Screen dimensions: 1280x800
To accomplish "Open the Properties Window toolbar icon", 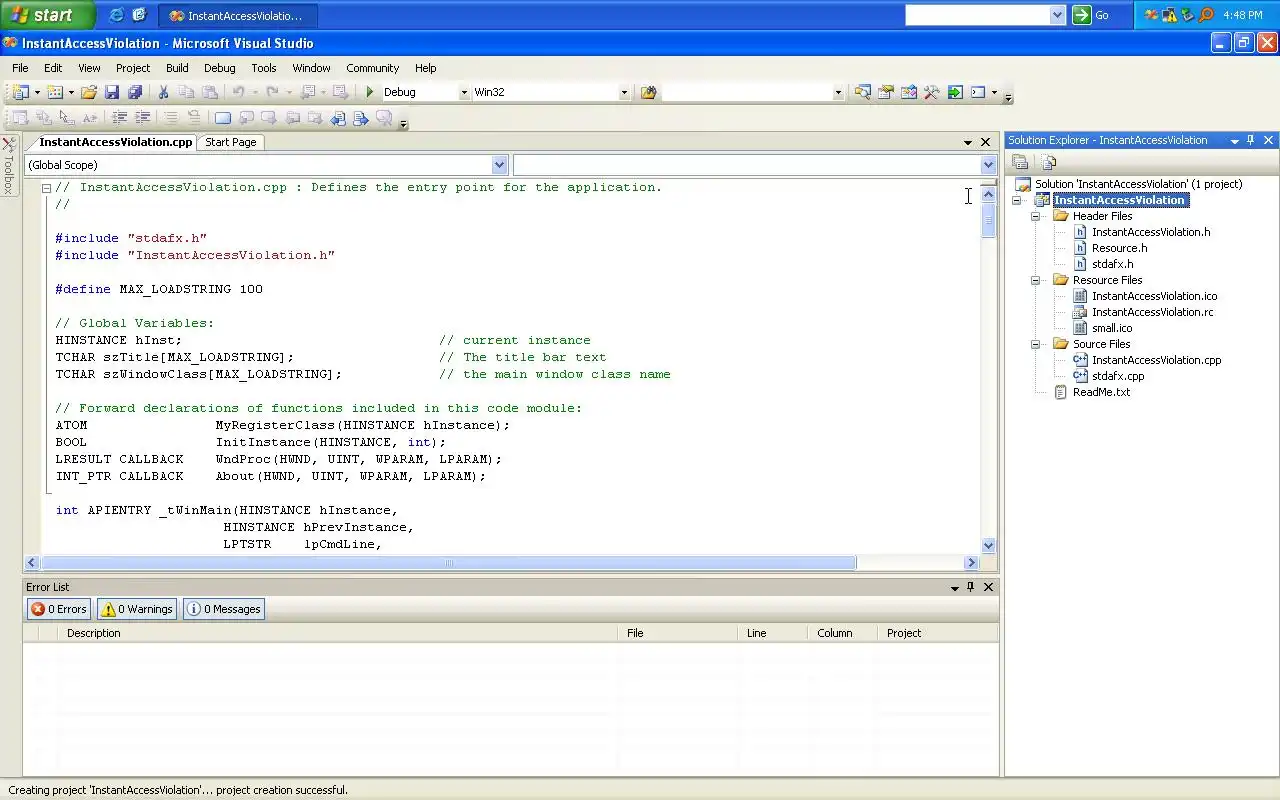I will tap(886, 92).
